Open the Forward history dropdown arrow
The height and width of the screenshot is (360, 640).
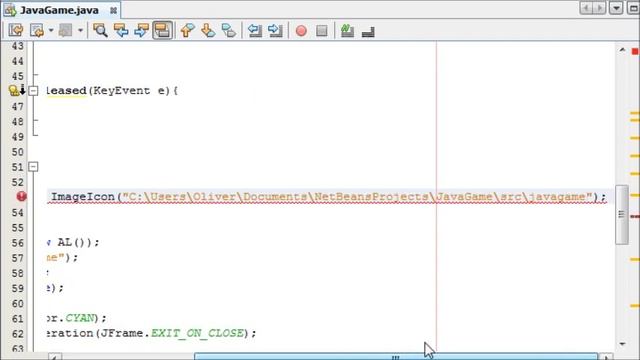coord(80,30)
